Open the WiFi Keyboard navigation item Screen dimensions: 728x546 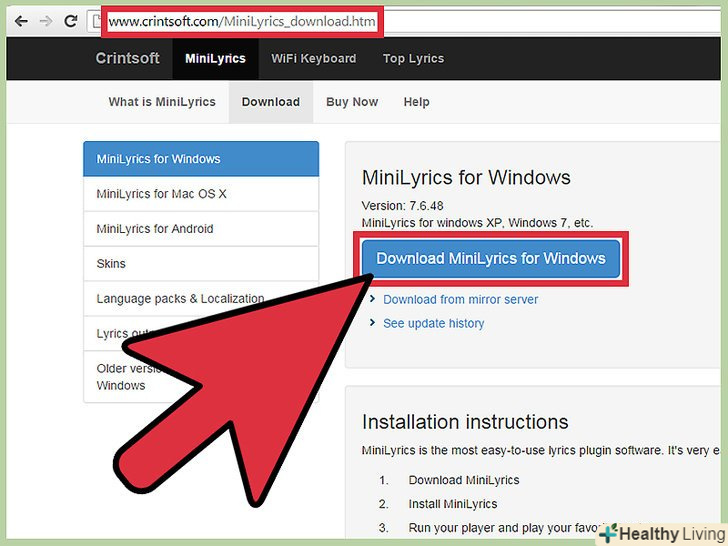[x=314, y=58]
